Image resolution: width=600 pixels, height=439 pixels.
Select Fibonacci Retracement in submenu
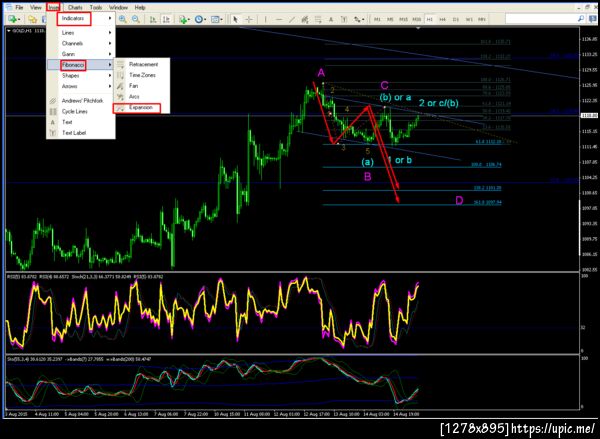142,64
